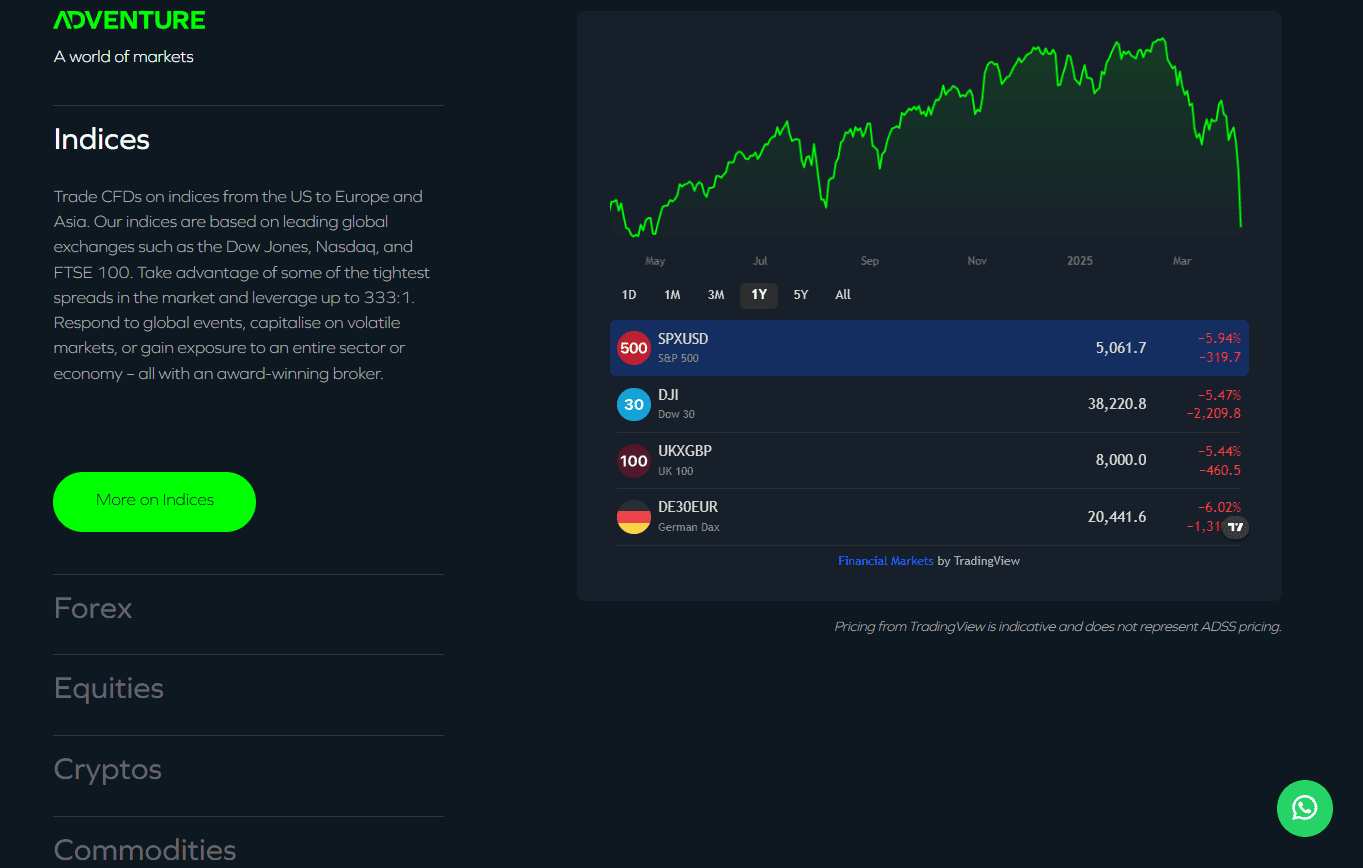Expand the Commodities section
The width and height of the screenshot is (1363, 868).
click(x=144, y=849)
